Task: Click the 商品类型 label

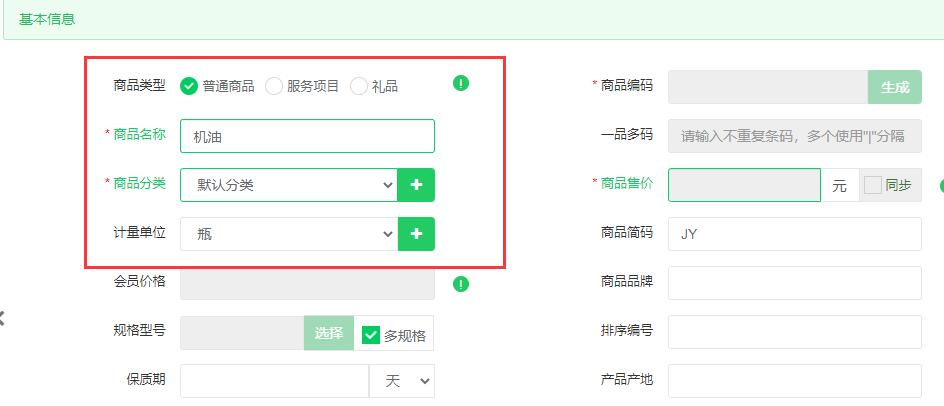Action: (x=139, y=85)
